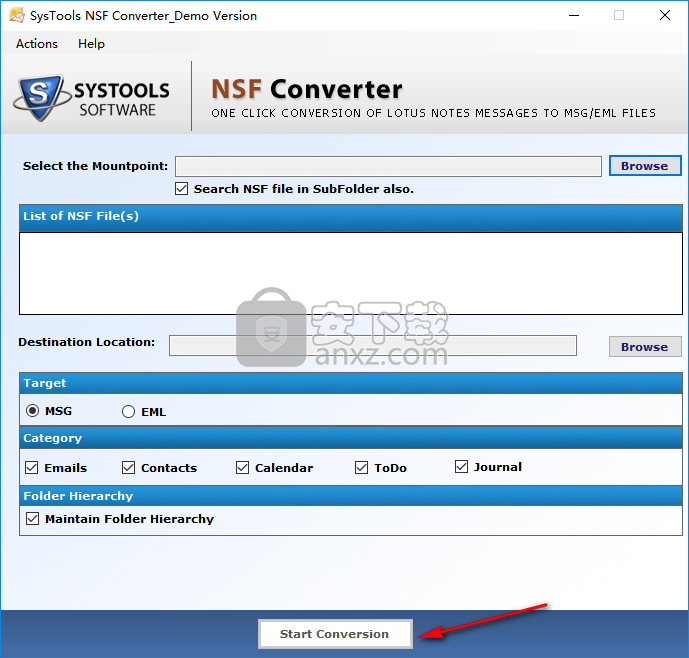
Task: Minimize the NSF Converter window
Action: tap(573, 15)
